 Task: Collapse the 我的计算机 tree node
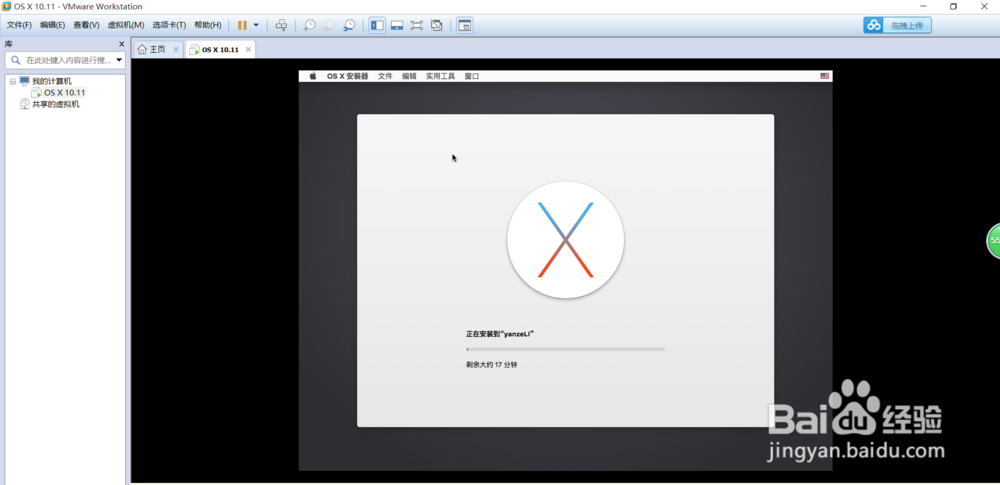(13, 82)
